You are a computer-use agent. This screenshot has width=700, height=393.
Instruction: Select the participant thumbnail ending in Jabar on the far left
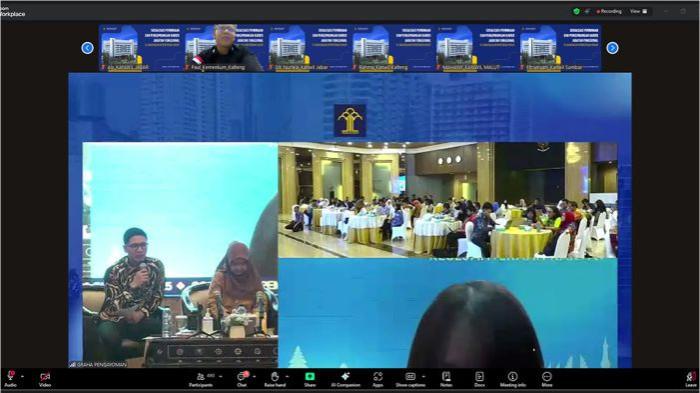tap(141, 48)
